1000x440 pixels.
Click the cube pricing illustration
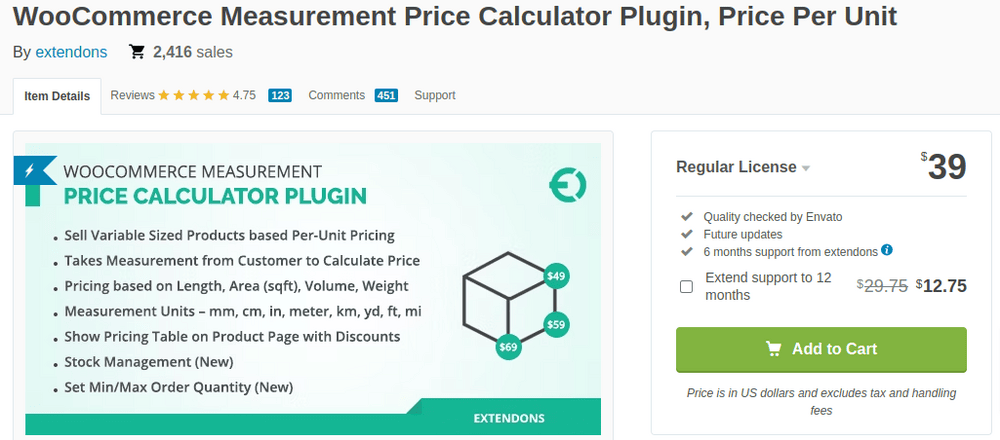click(503, 299)
